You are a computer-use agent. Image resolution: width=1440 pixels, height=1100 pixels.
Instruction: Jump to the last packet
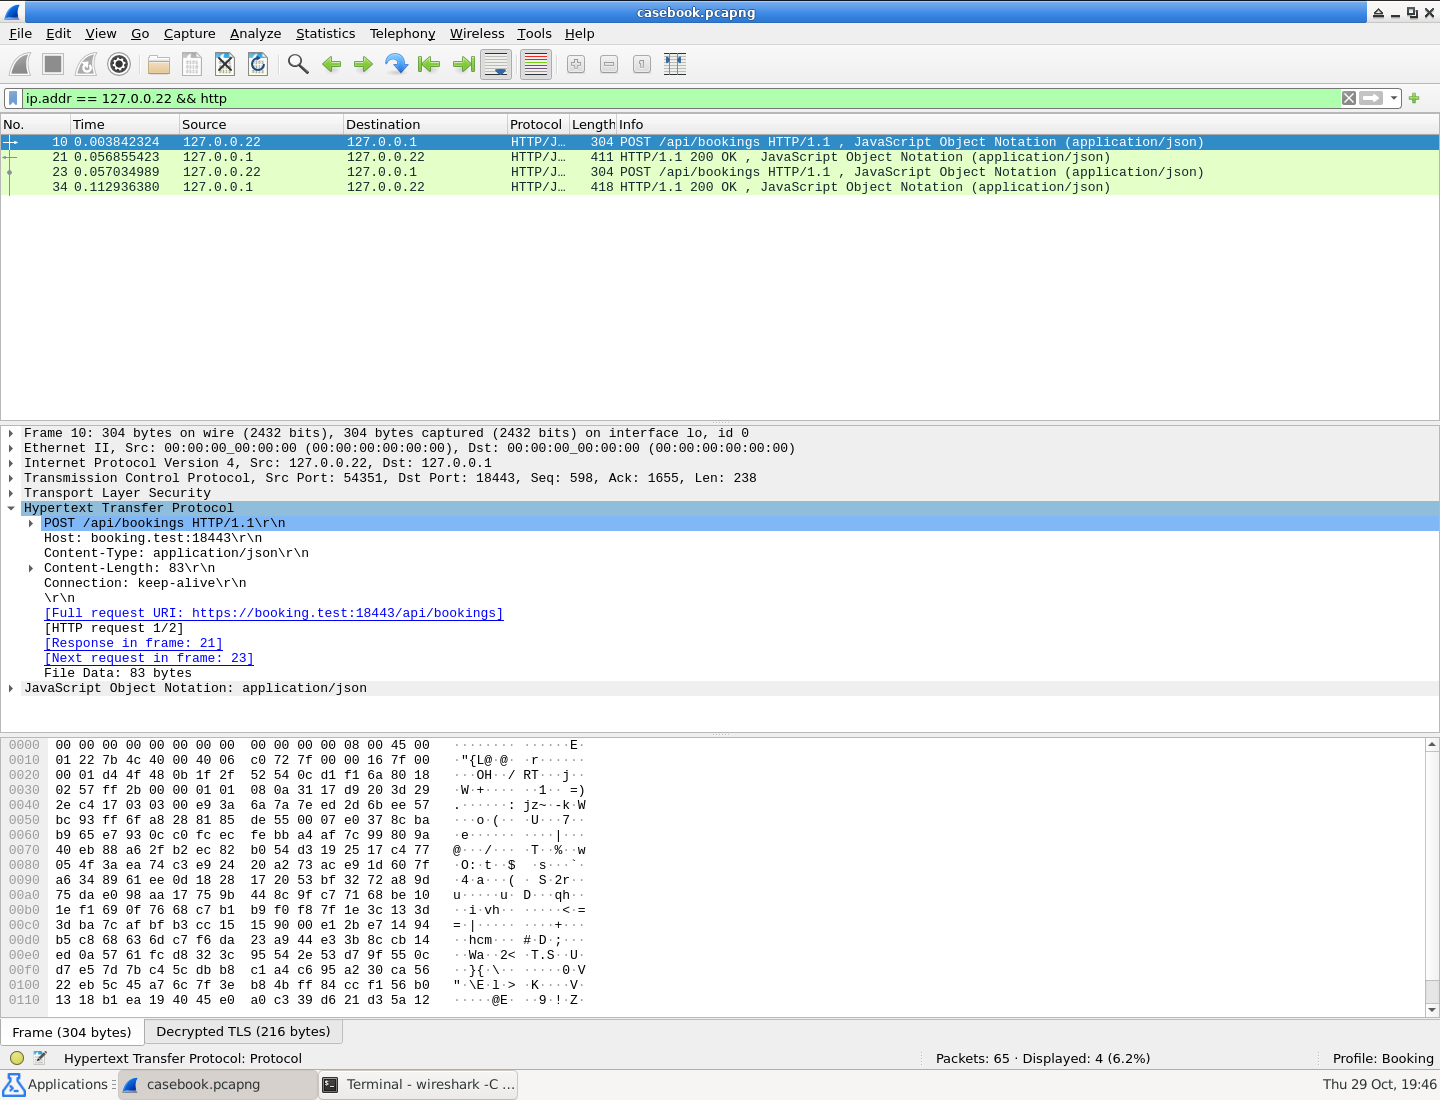coord(463,65)
